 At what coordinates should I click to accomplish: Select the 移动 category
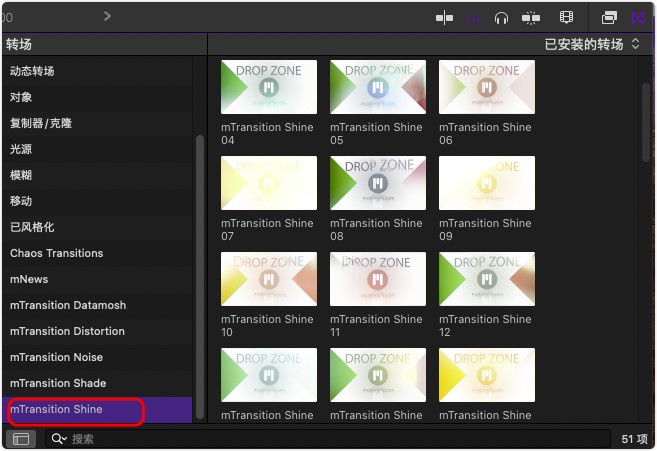pyautogui.click(x=97, y=201)
